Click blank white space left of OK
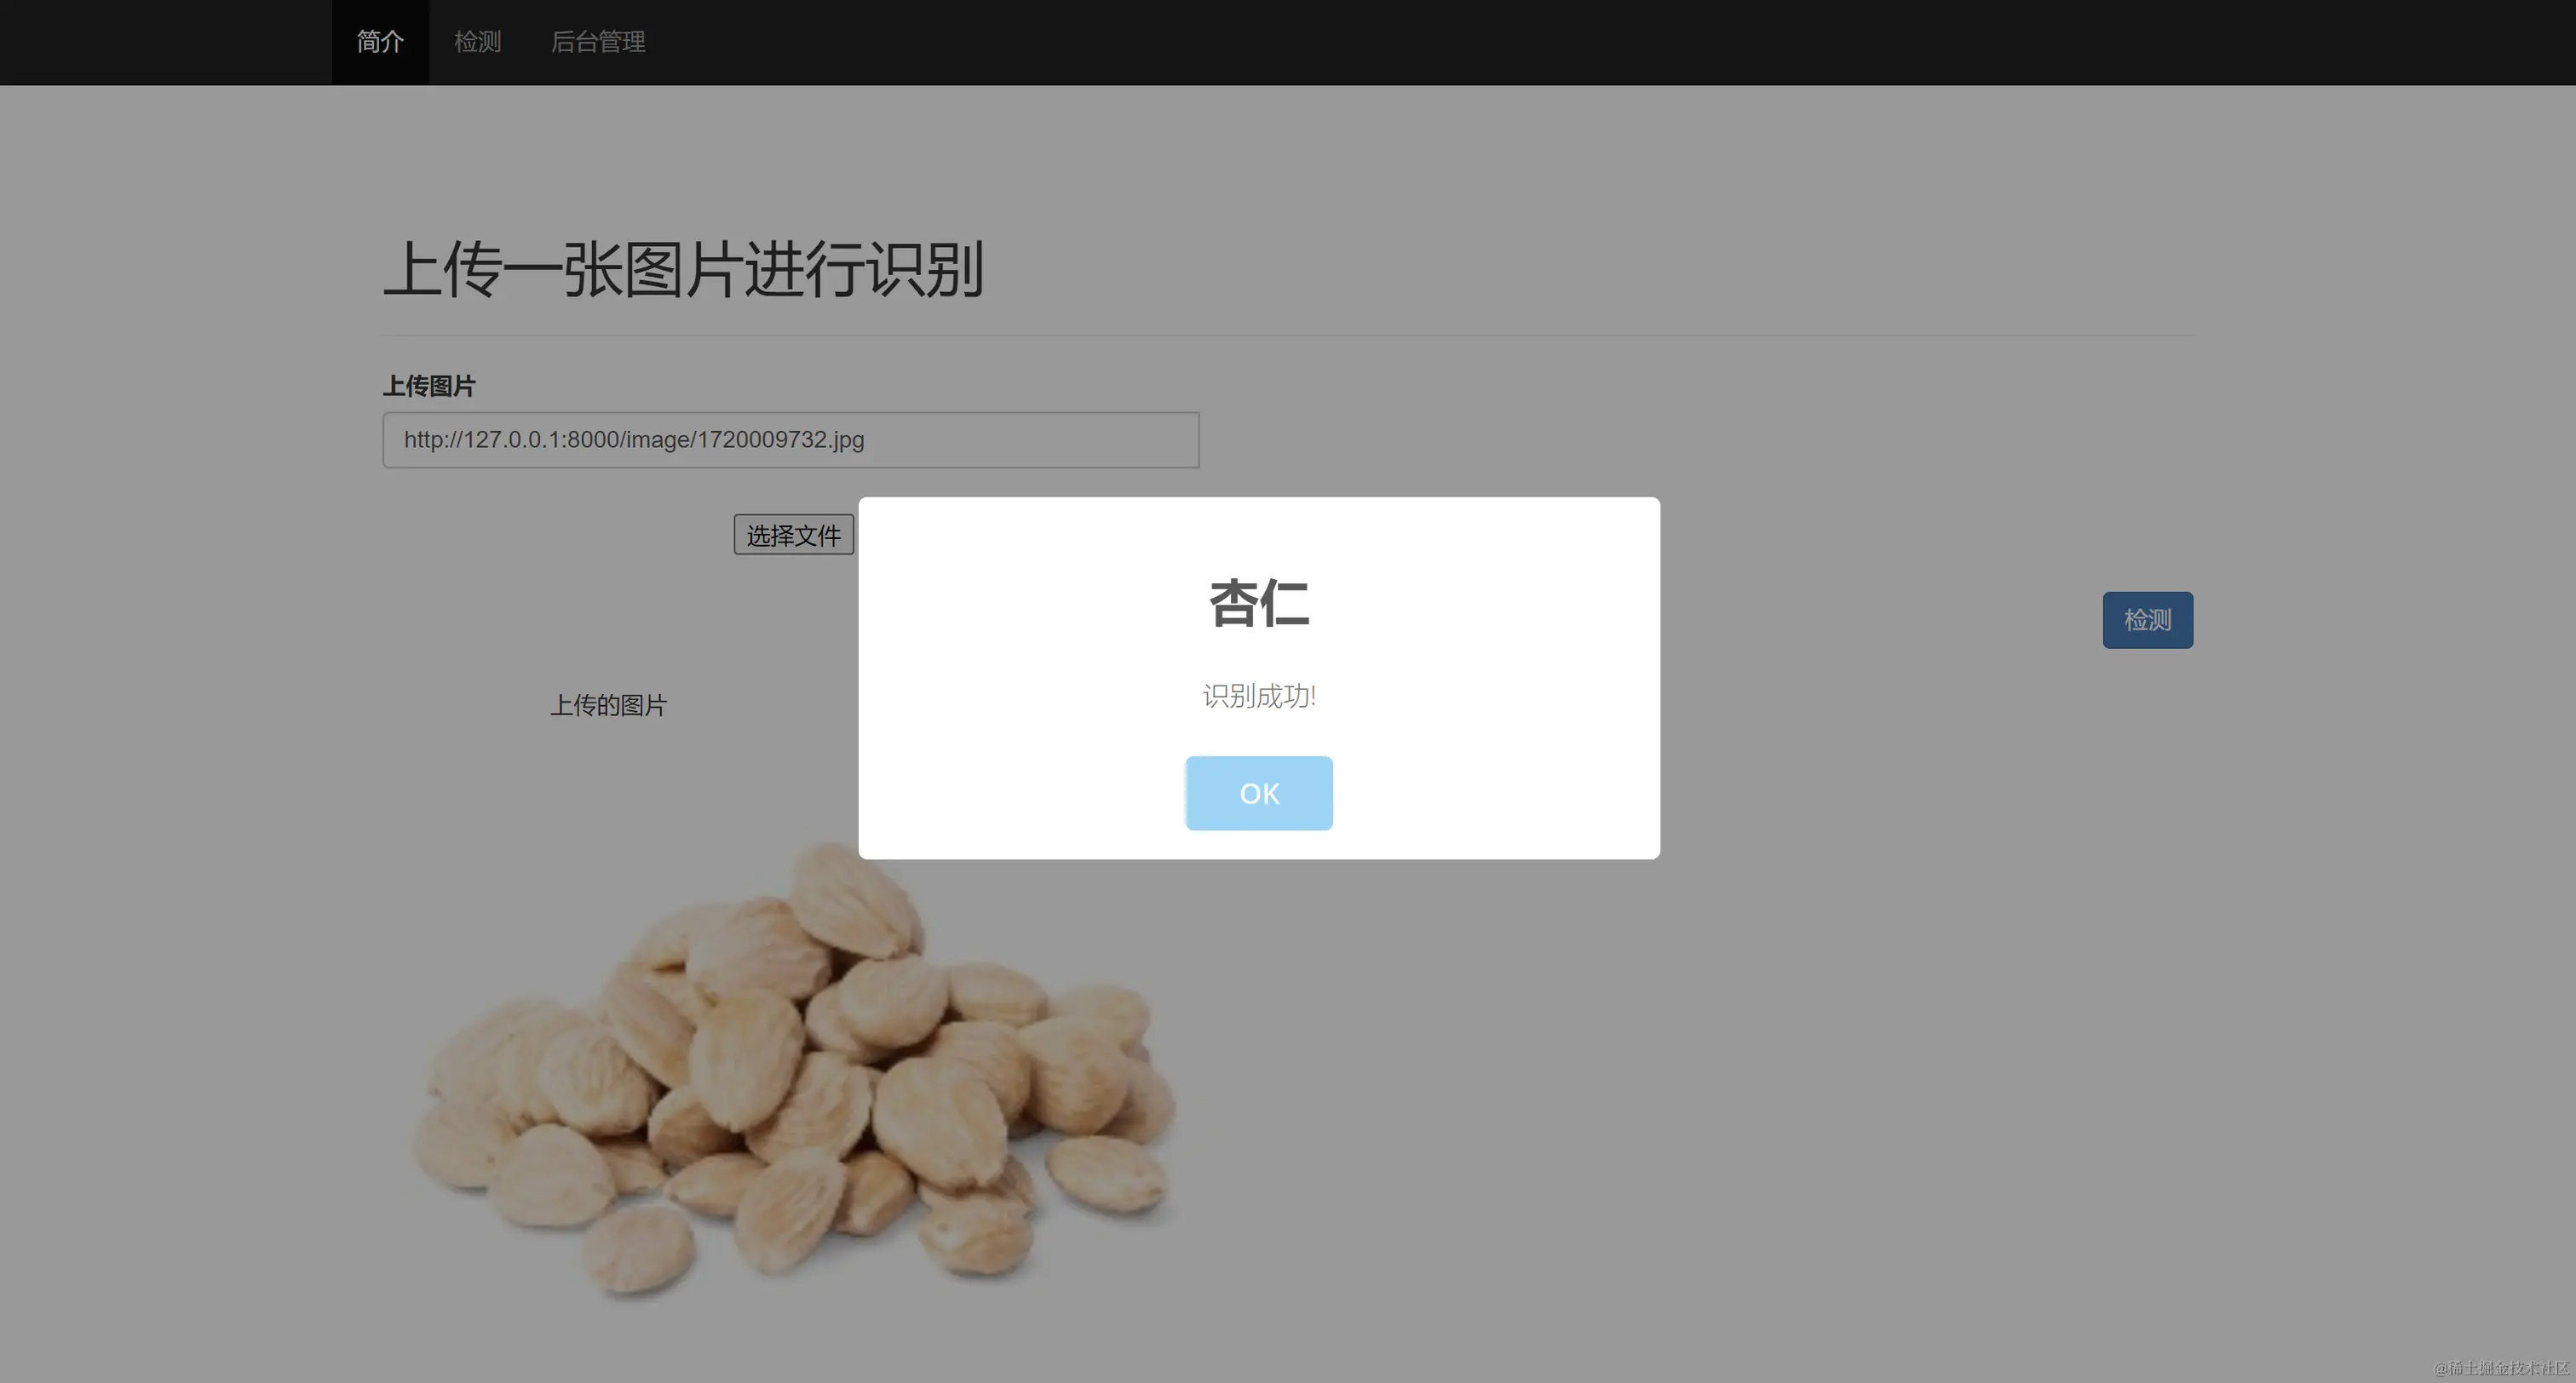Screen dimensions: 2576x1383 pyautogui.click(x=1020, y=793)
